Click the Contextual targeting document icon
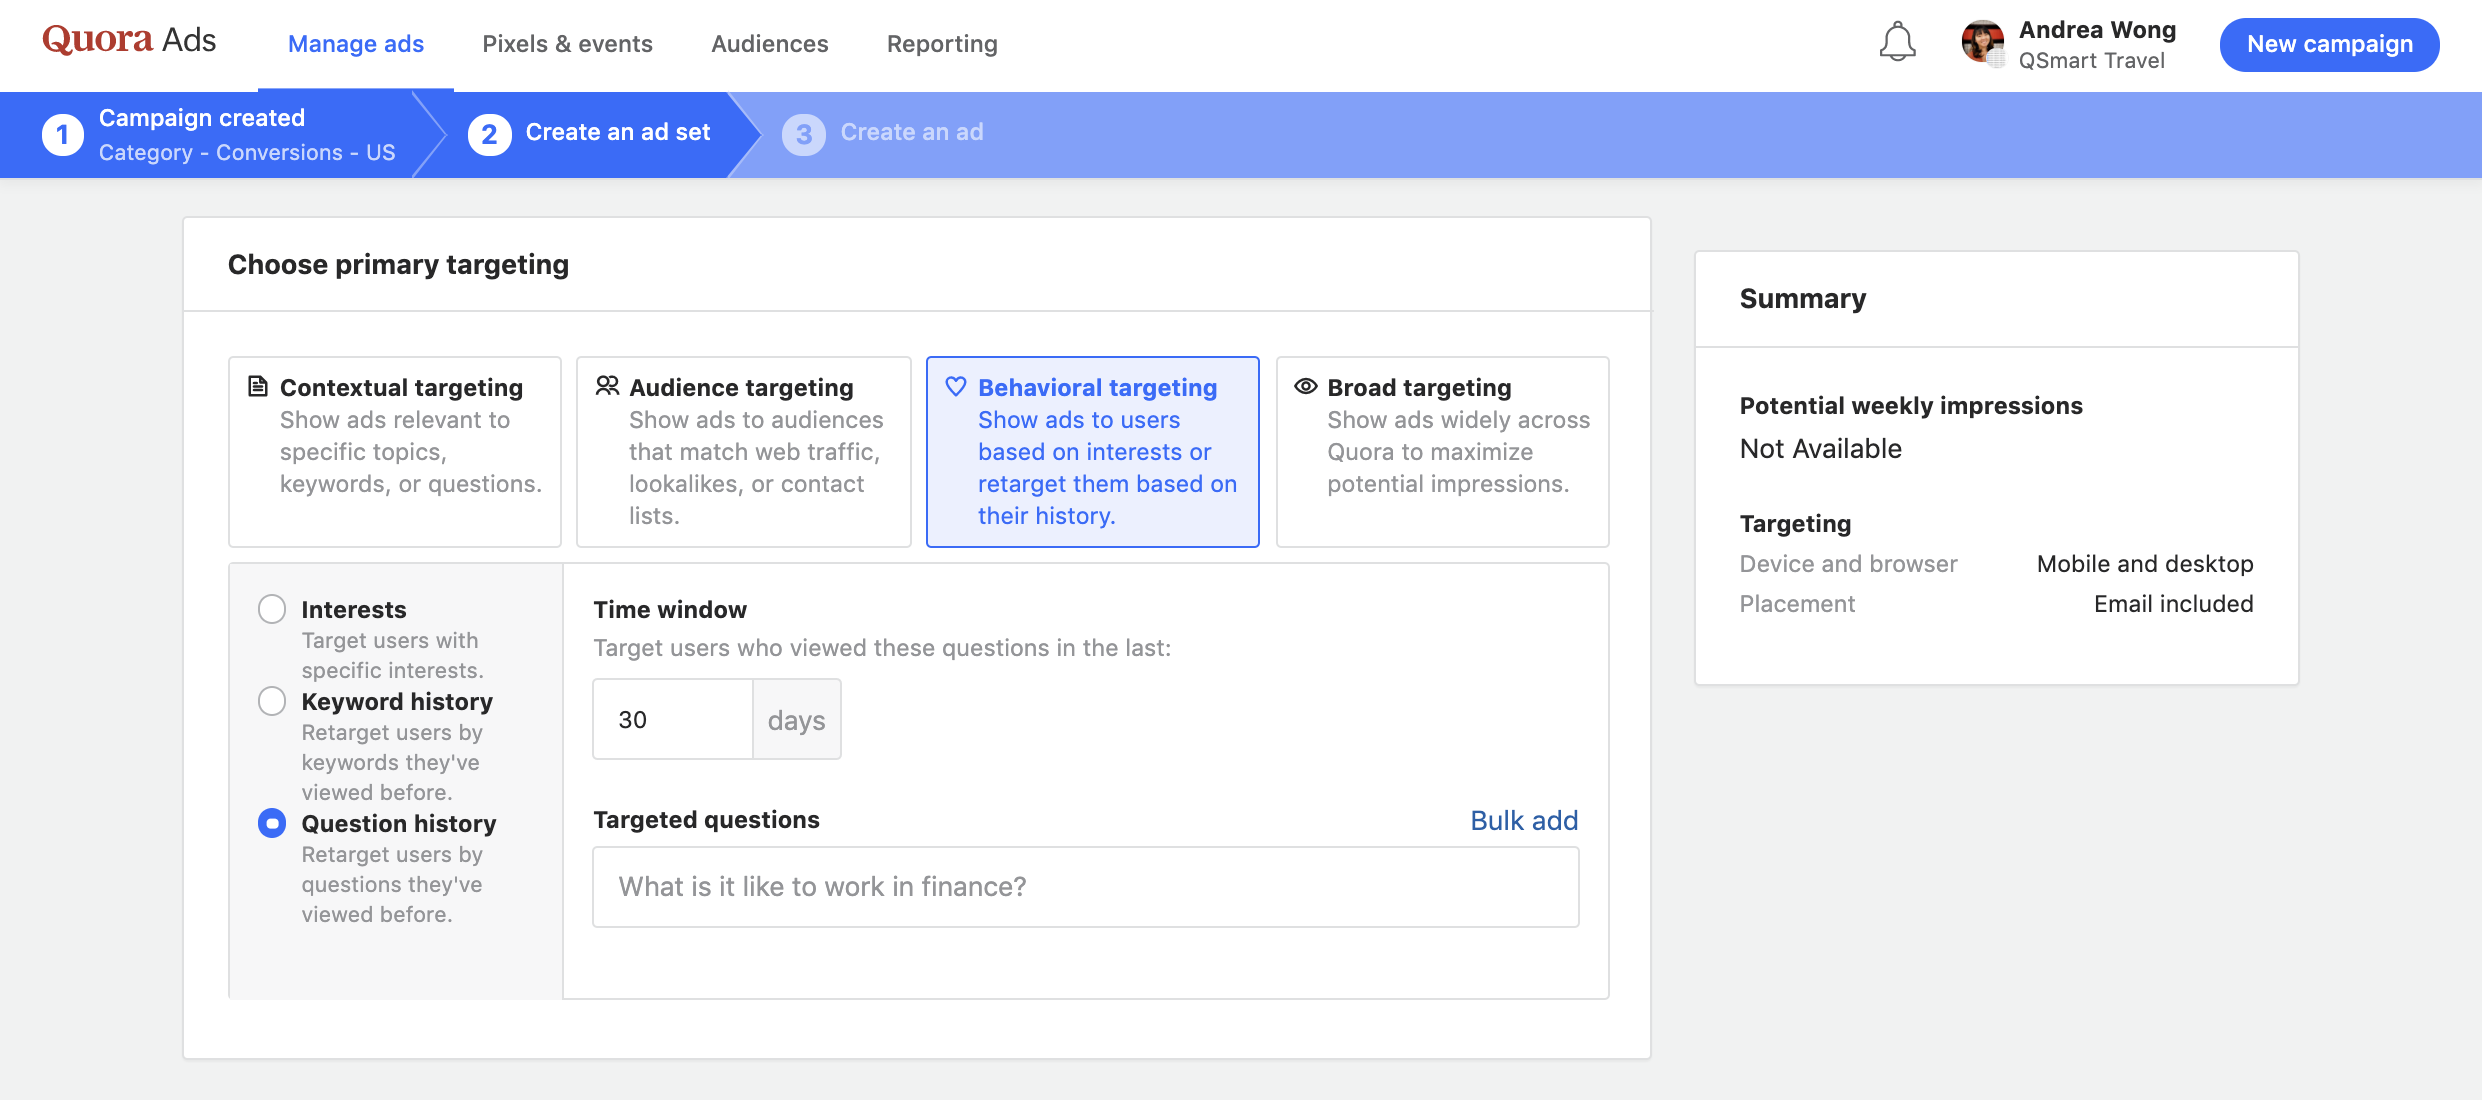Image resolution: width=2482 pixels, height=1100 pixels. click(258, 386)
